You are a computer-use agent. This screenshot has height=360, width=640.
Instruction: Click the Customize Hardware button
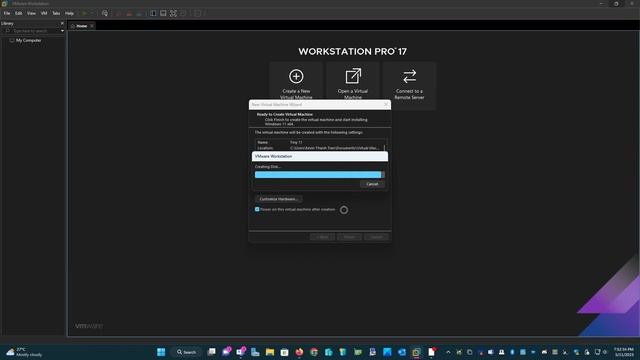point(279,199)
